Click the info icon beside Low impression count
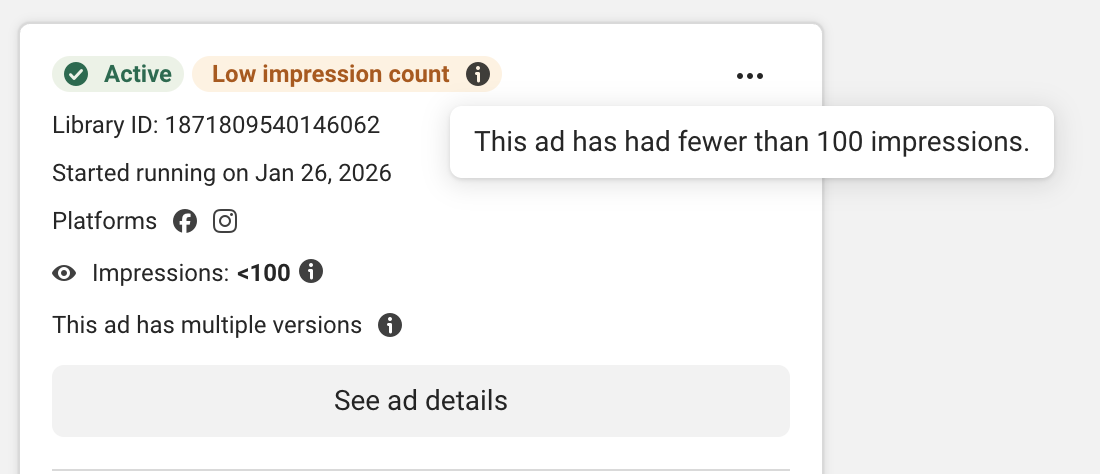This screenshot has height=474, width=1100. [478, 74]
